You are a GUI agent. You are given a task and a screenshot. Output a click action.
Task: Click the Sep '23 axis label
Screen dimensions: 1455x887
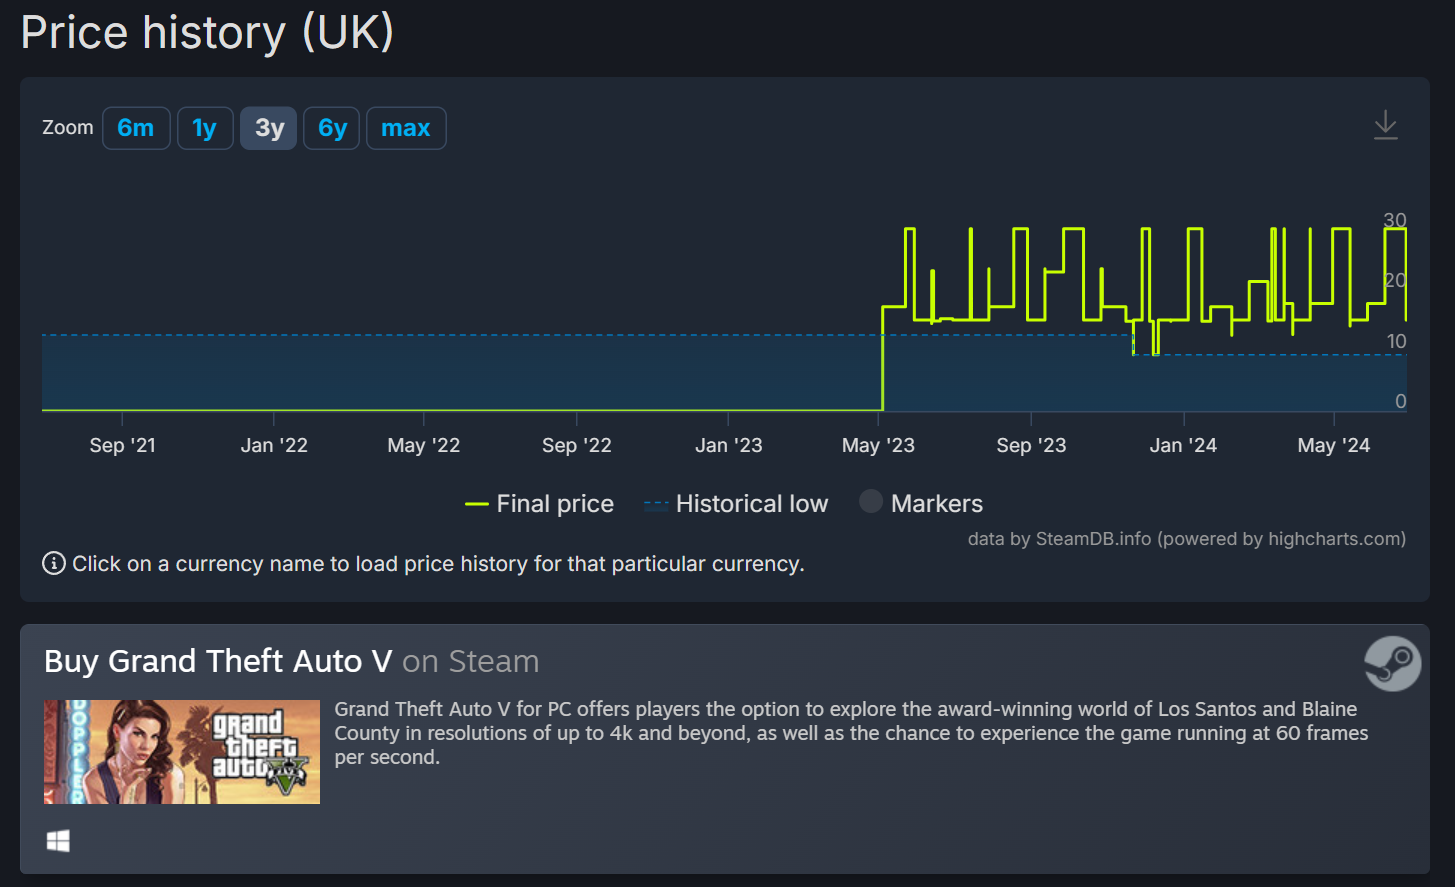(x=1031, y=445)
